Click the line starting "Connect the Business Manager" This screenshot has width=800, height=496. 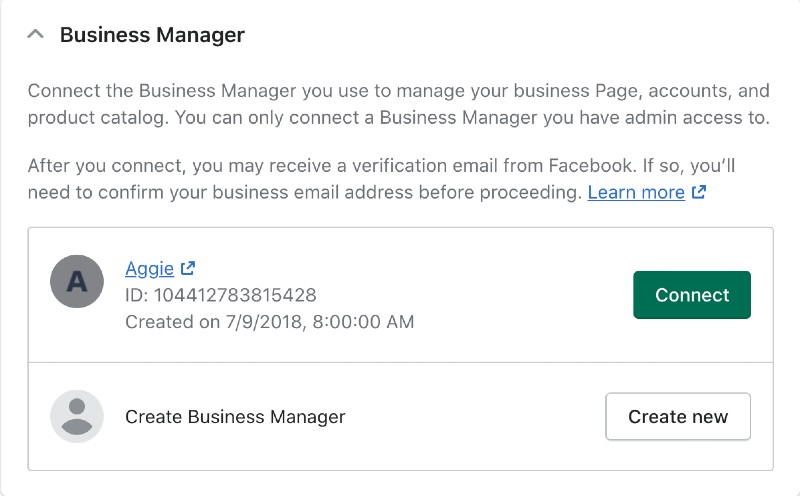(x=398, y=91)
